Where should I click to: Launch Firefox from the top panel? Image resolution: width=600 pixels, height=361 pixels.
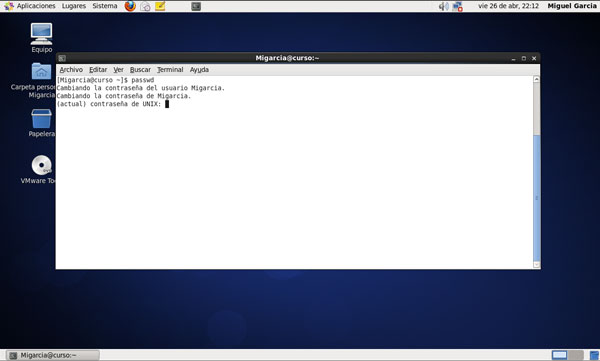(130, 6)
